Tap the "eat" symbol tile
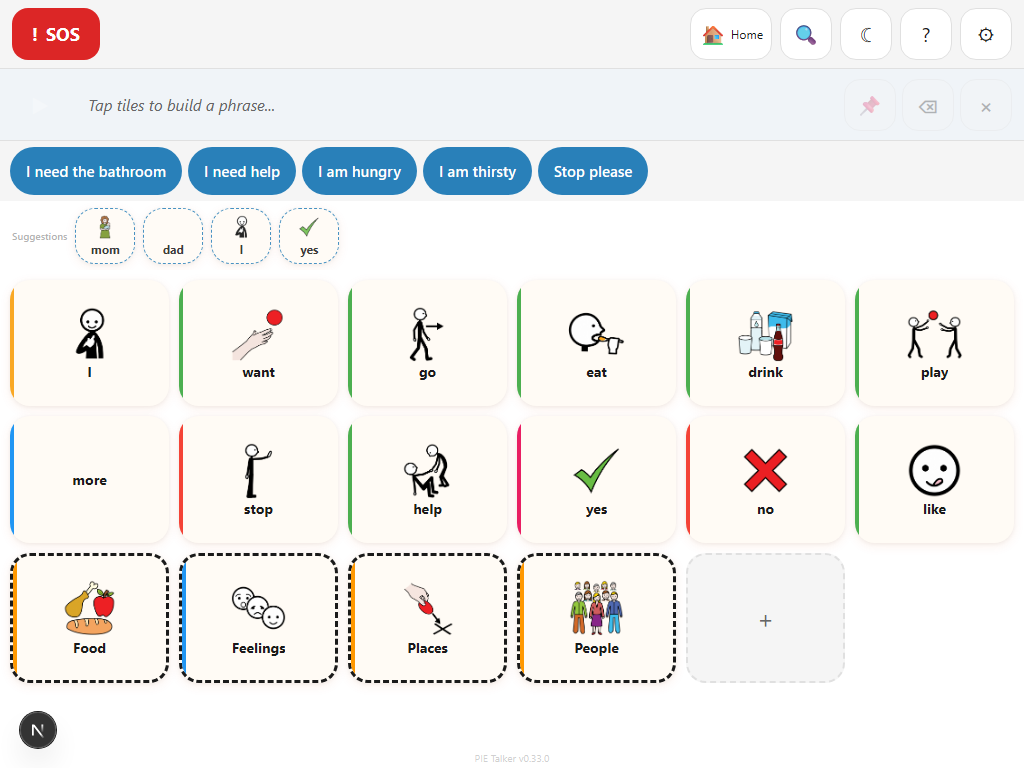 click(597, 343)
